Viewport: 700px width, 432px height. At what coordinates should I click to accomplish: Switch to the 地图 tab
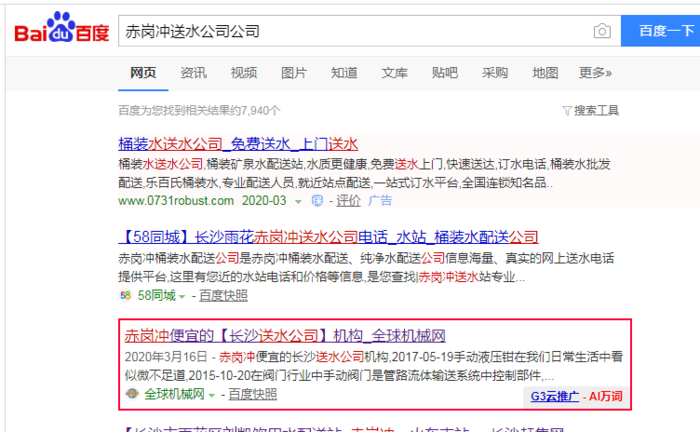545,73
